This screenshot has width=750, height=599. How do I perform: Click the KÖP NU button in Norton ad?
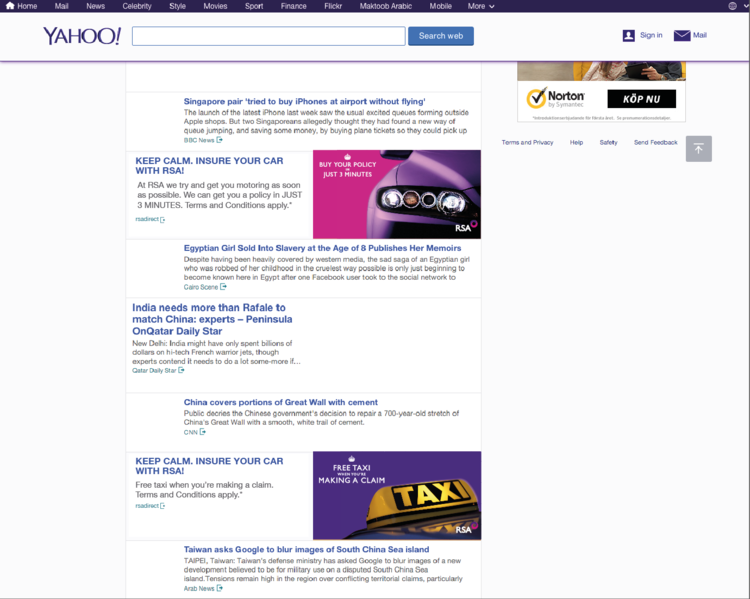641,99
